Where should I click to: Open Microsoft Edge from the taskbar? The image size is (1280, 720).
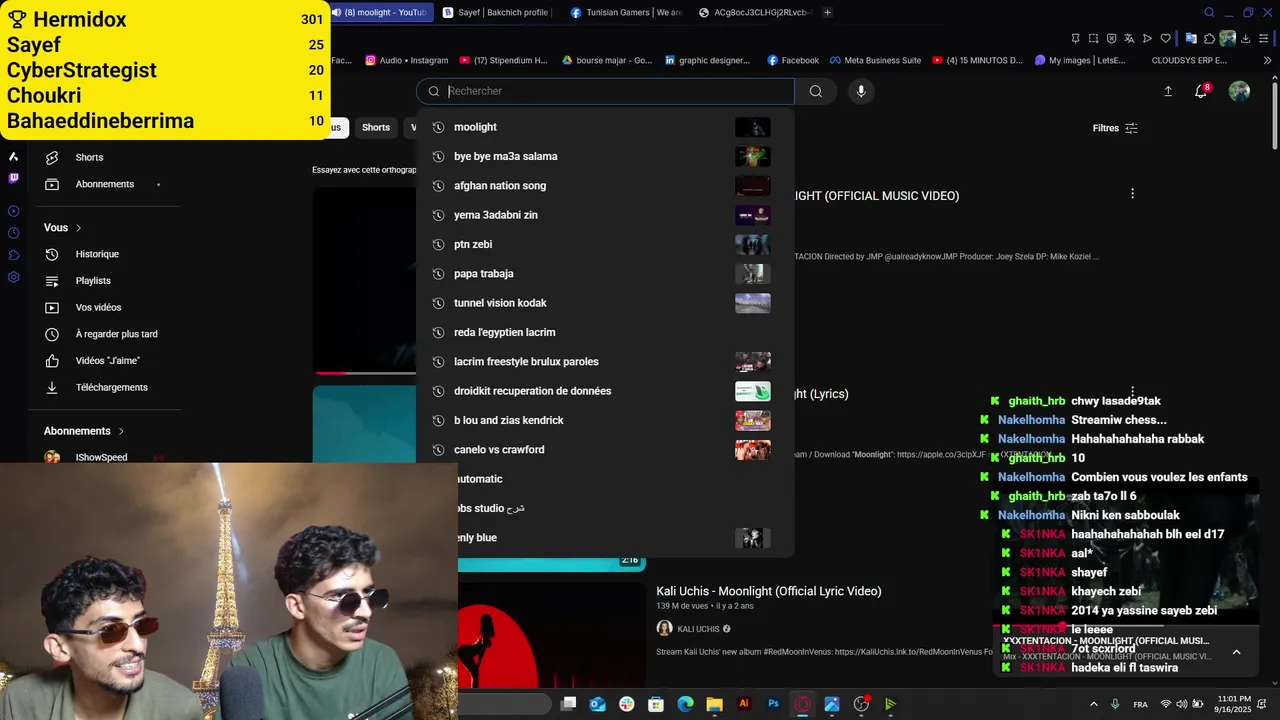[x=685, y=704]
